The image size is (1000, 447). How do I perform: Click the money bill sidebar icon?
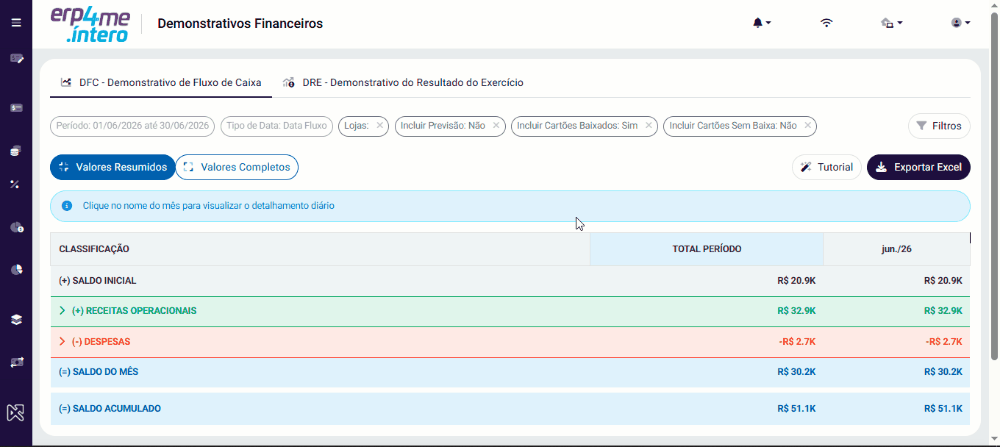pos(17,108)
